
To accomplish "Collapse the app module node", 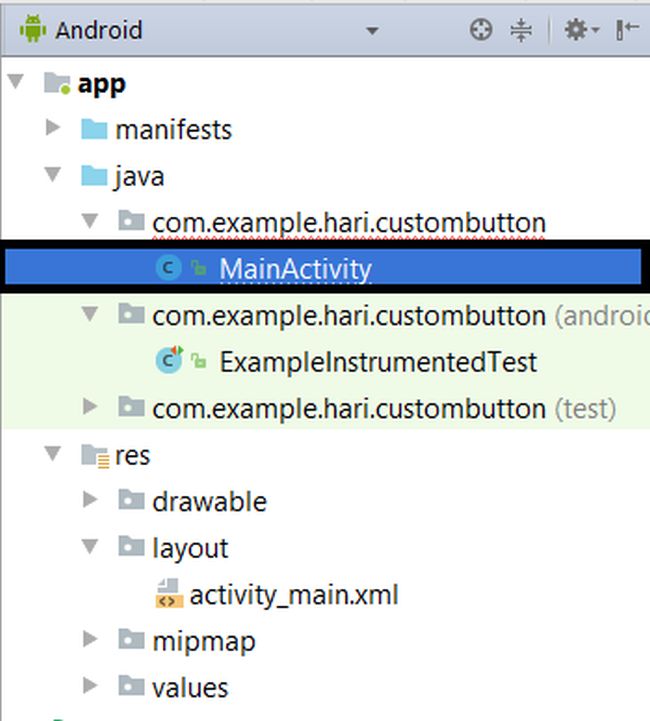I will 16,83.
